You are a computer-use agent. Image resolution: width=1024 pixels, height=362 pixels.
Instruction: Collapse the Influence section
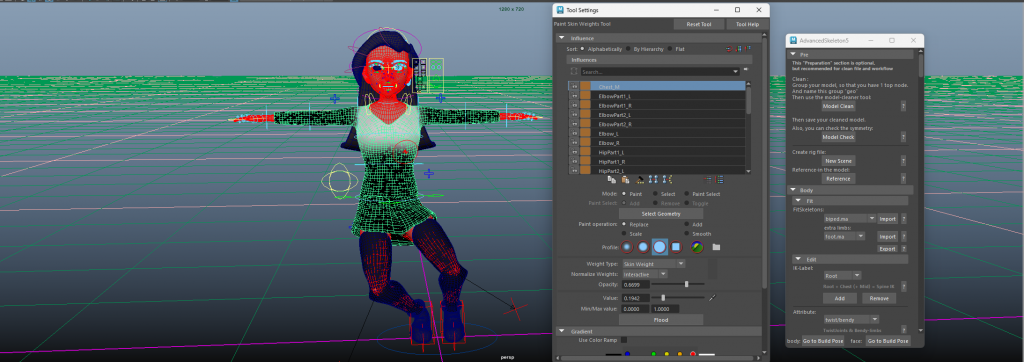[x=562, y=39]
